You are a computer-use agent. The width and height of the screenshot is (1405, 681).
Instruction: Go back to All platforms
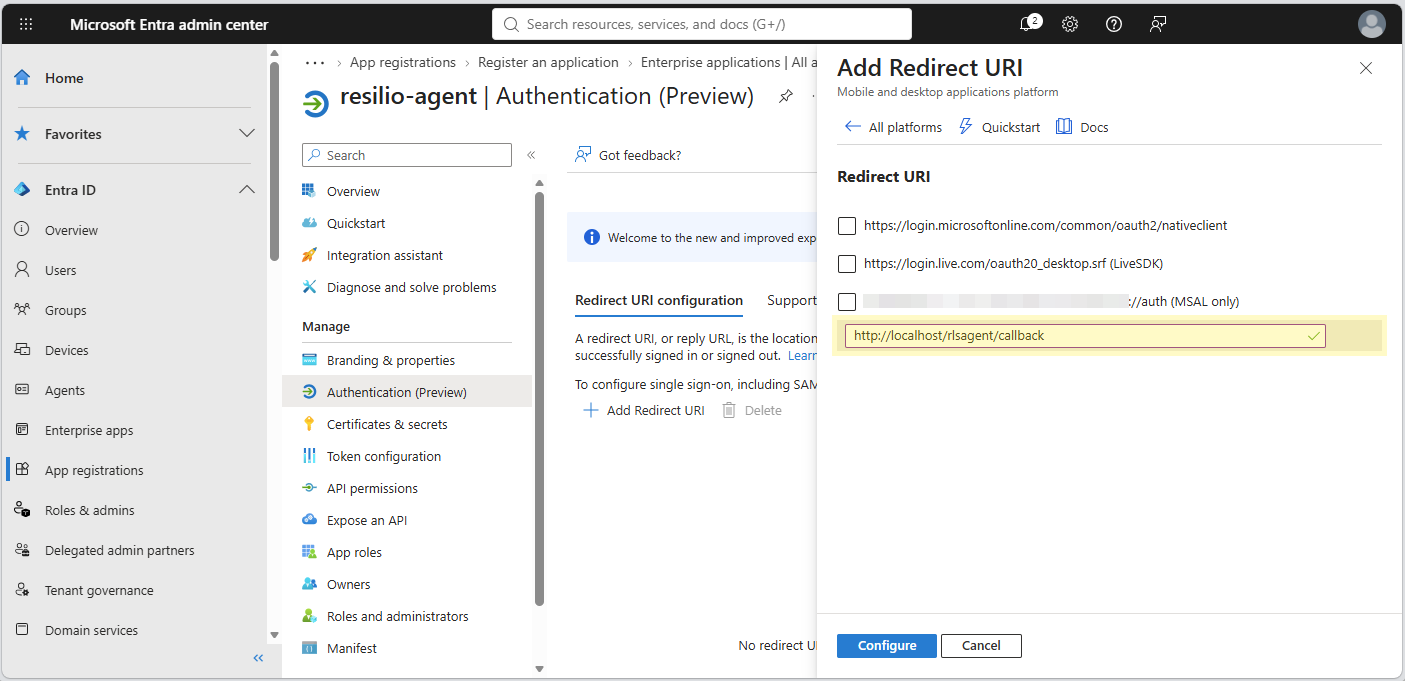pos(893,127)
